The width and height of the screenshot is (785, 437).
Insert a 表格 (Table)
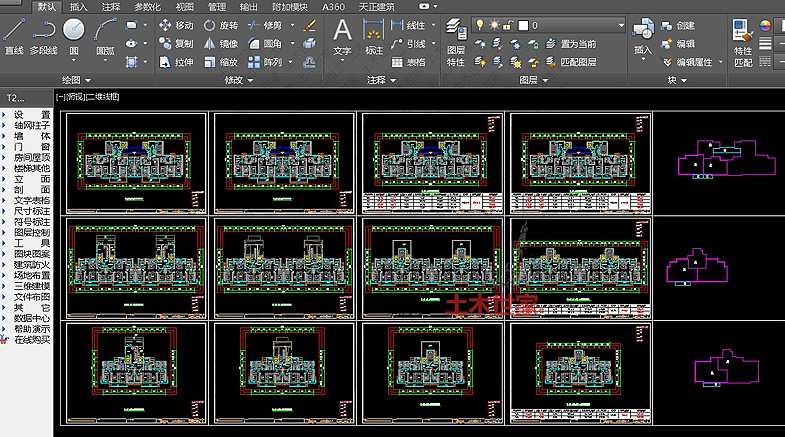point(408,62)
